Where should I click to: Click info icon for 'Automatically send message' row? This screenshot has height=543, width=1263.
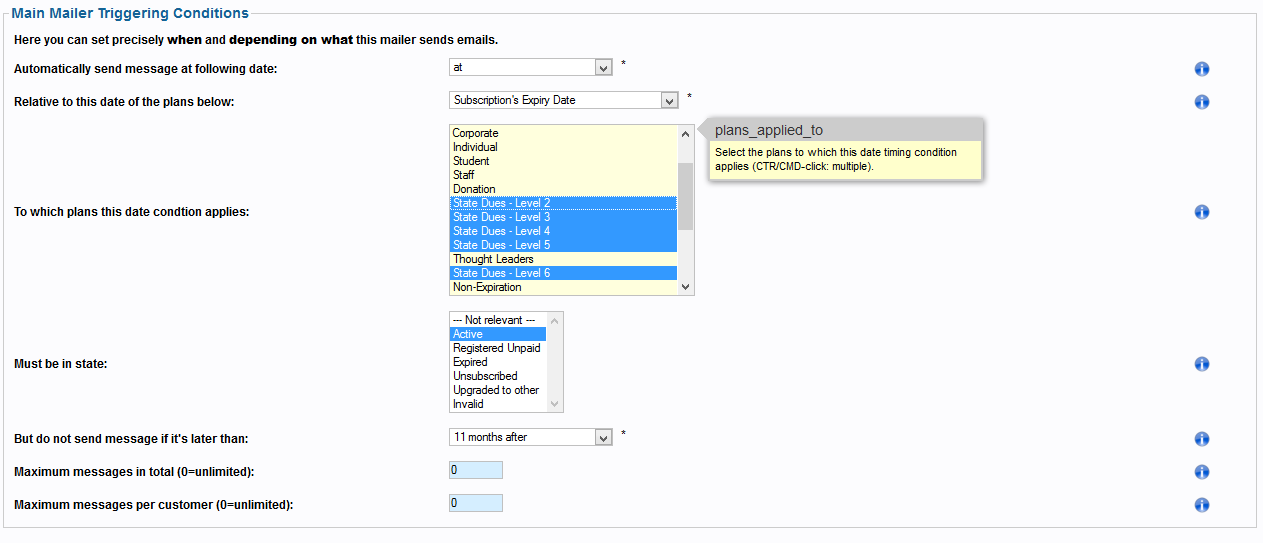coord(1202,69)
